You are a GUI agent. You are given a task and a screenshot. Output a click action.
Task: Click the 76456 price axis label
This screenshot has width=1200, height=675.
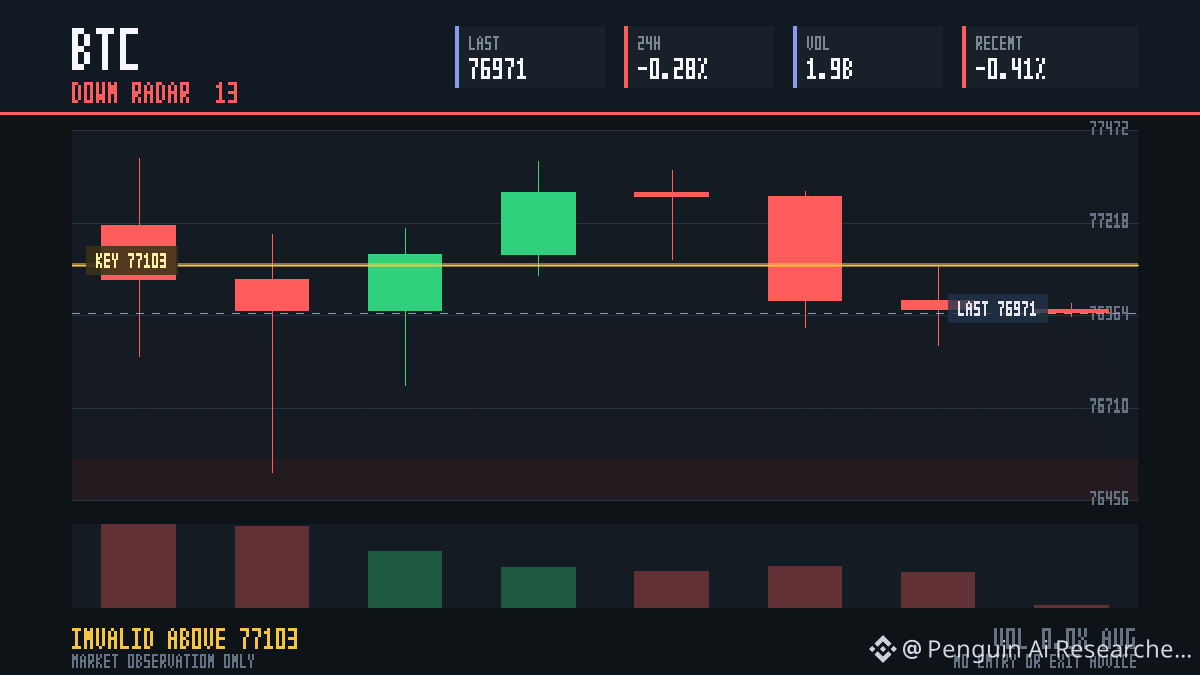tap(1109, 498)
